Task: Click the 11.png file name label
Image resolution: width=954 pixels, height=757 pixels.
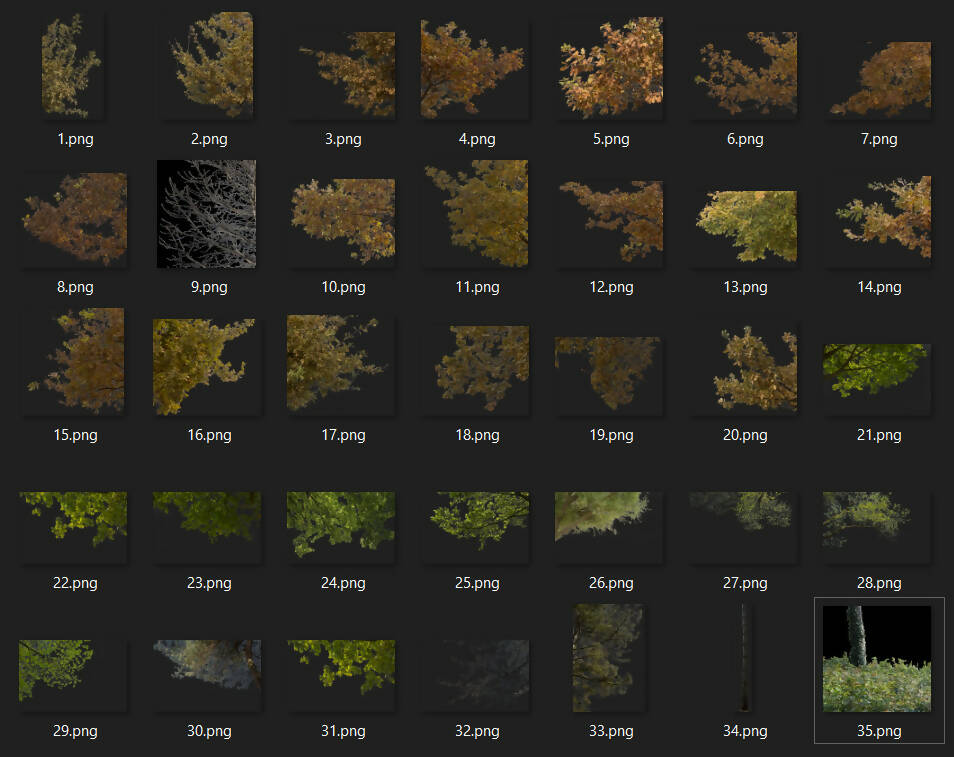Action: point(477,287)
